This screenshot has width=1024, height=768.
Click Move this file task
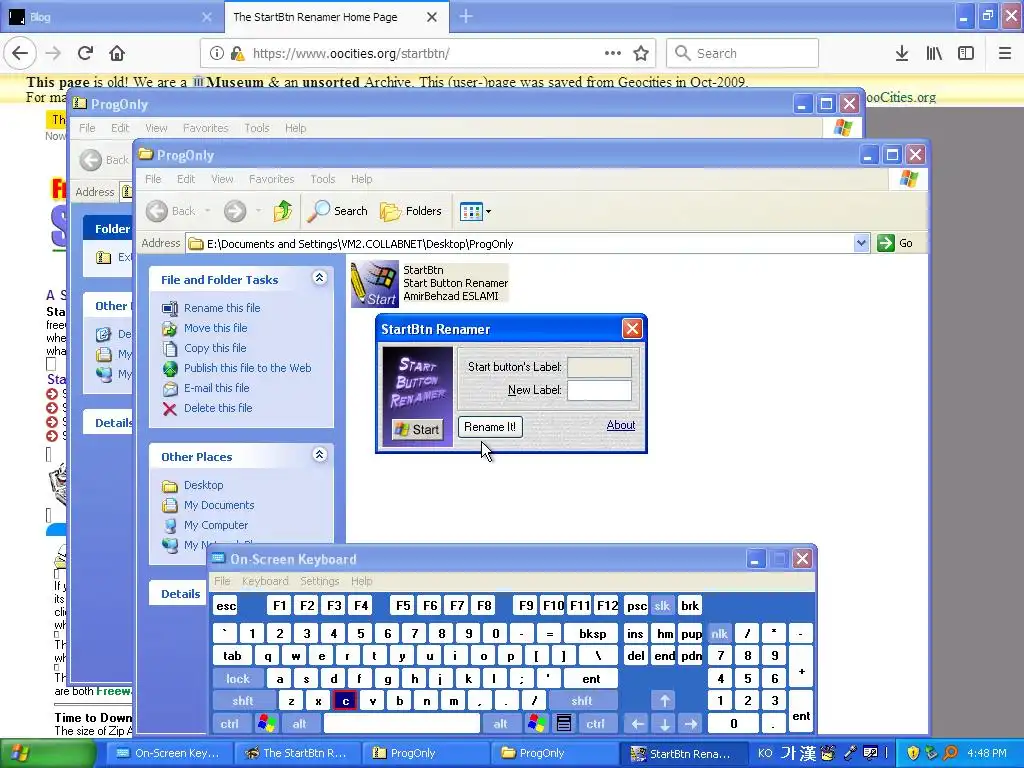(216, 328)
